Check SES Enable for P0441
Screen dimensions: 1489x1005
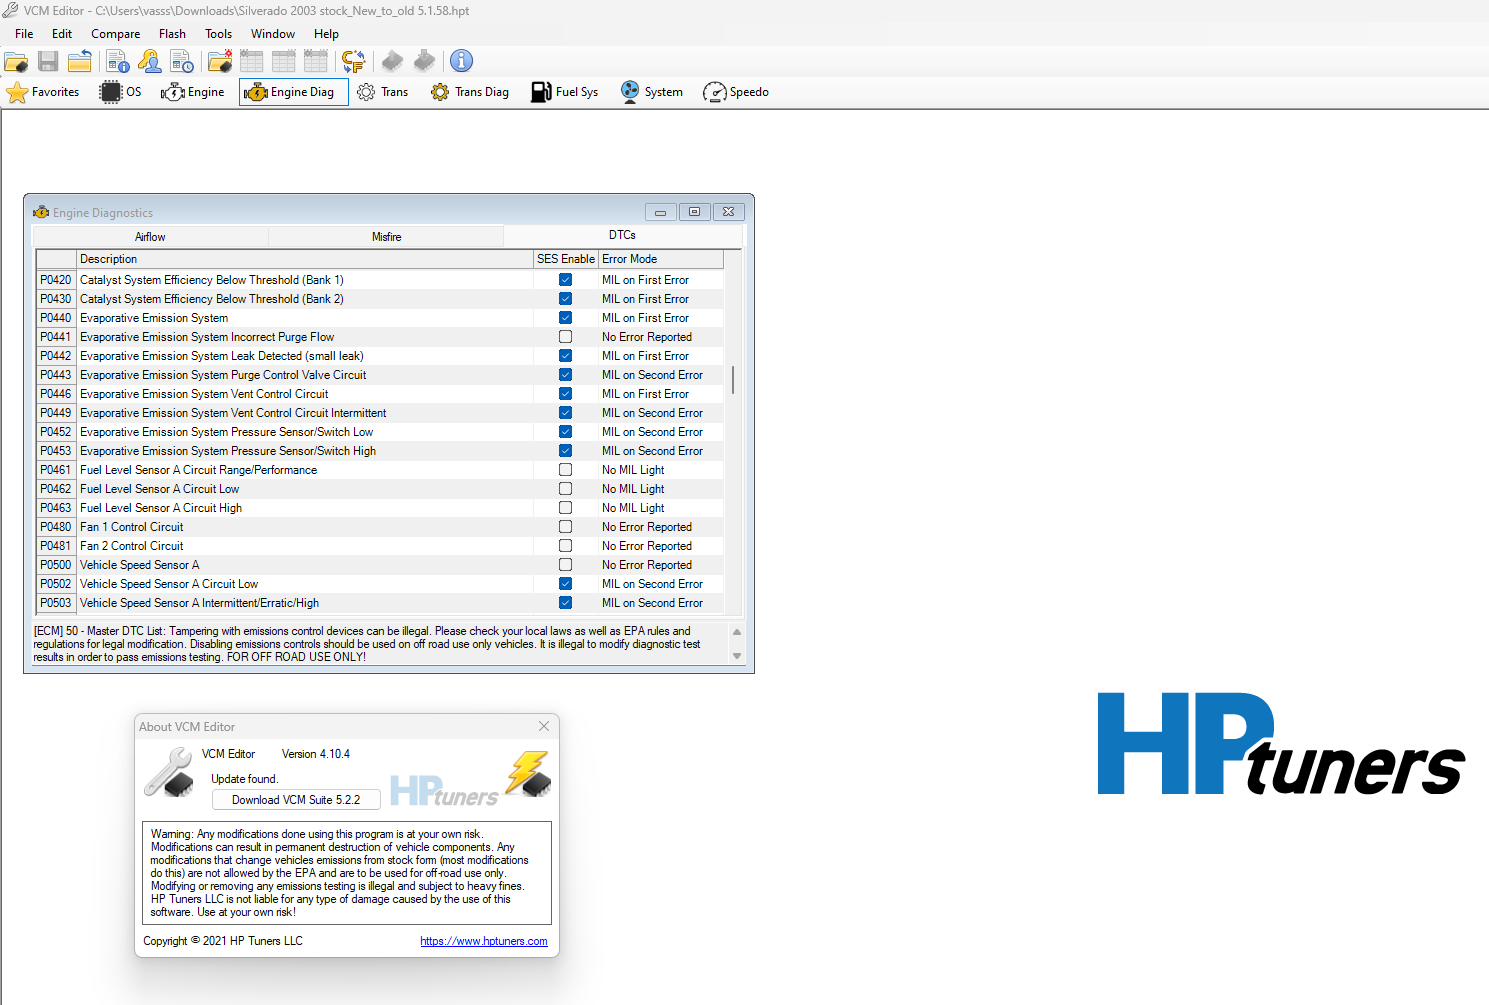click(565, 337)
